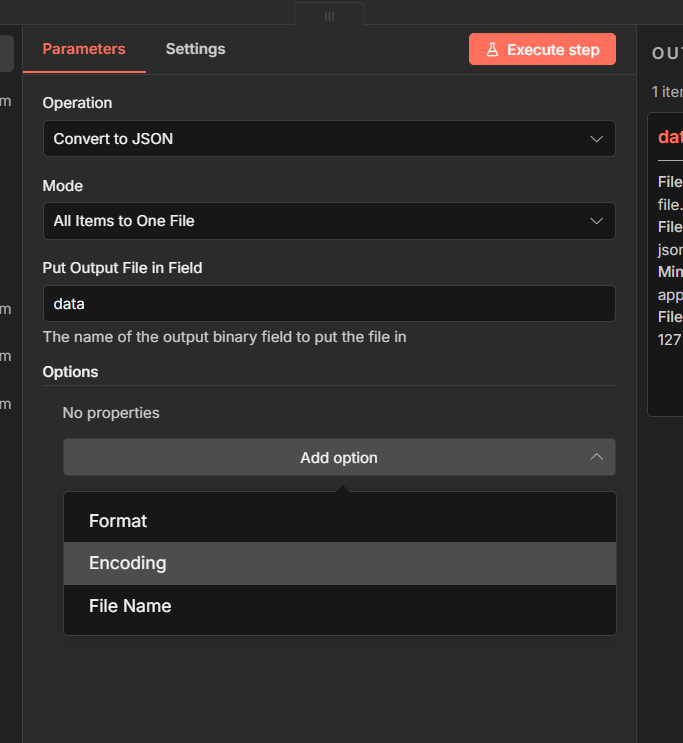The height and width of the screenshot is (743, 683).
Task: Choose the Encoding option
Action: click(x=128, y=563)
